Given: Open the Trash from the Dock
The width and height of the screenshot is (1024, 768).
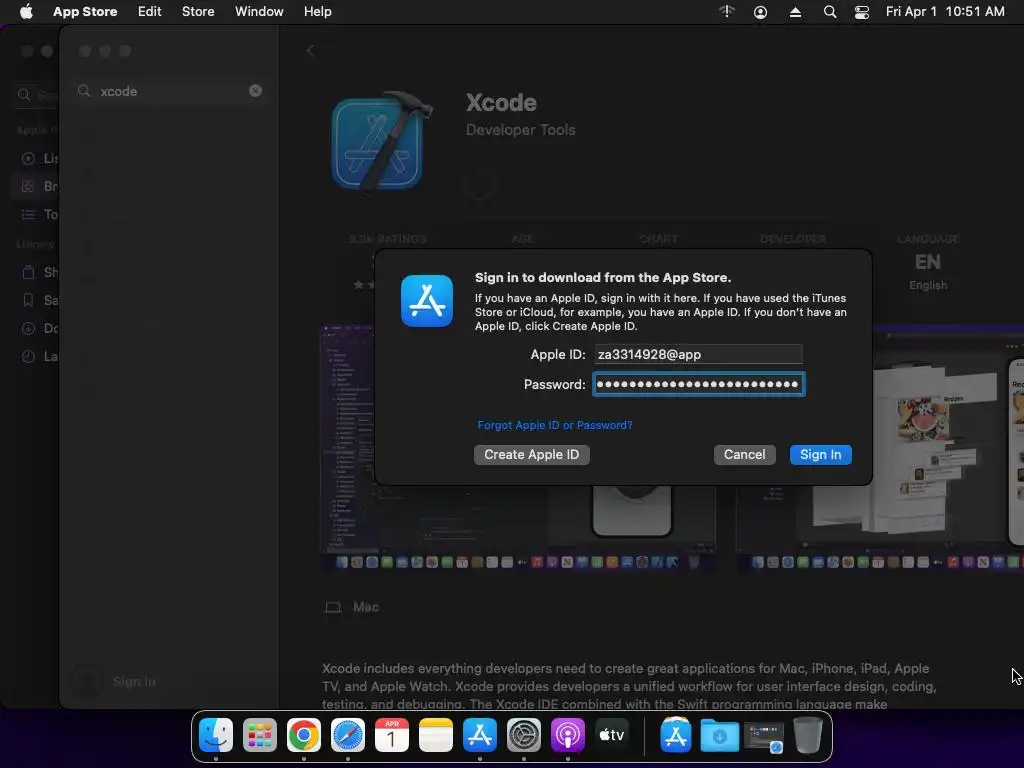Looking at the screenshot, I should coord(808,735).
